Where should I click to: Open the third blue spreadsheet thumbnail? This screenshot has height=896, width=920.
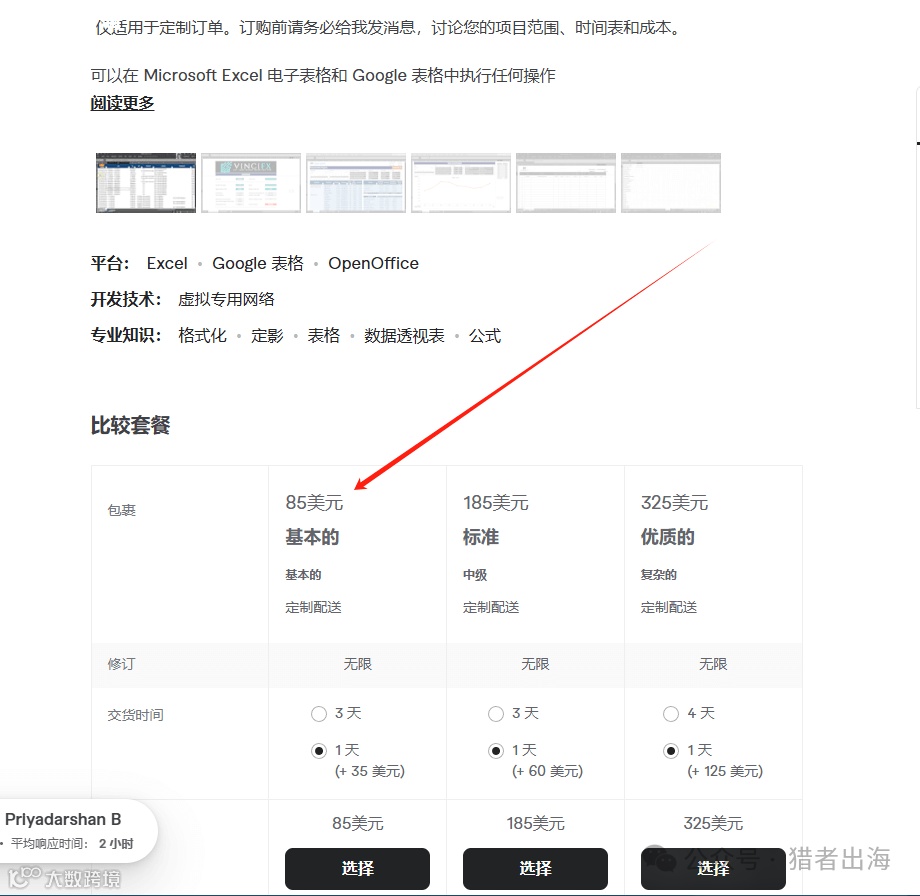pyautogui.click(x=355, y=183)
